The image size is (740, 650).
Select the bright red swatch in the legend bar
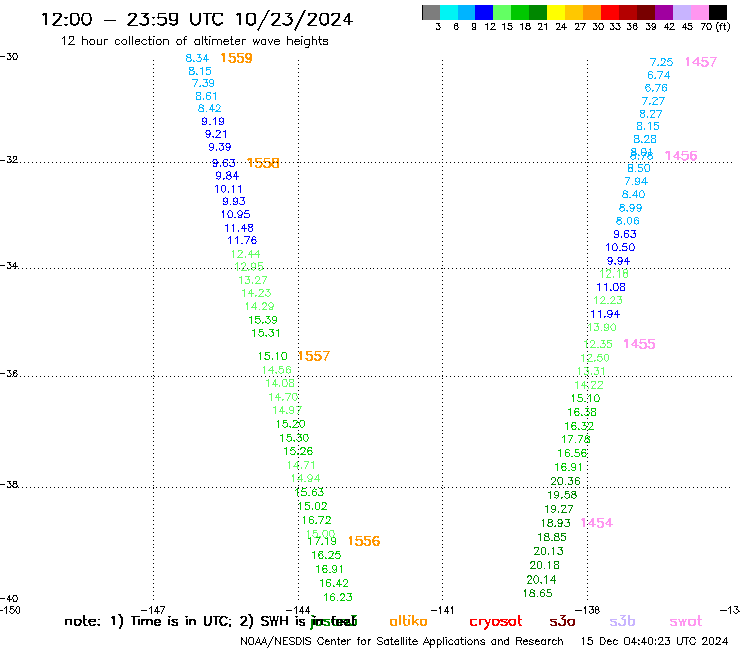click(x=610, y=12)
